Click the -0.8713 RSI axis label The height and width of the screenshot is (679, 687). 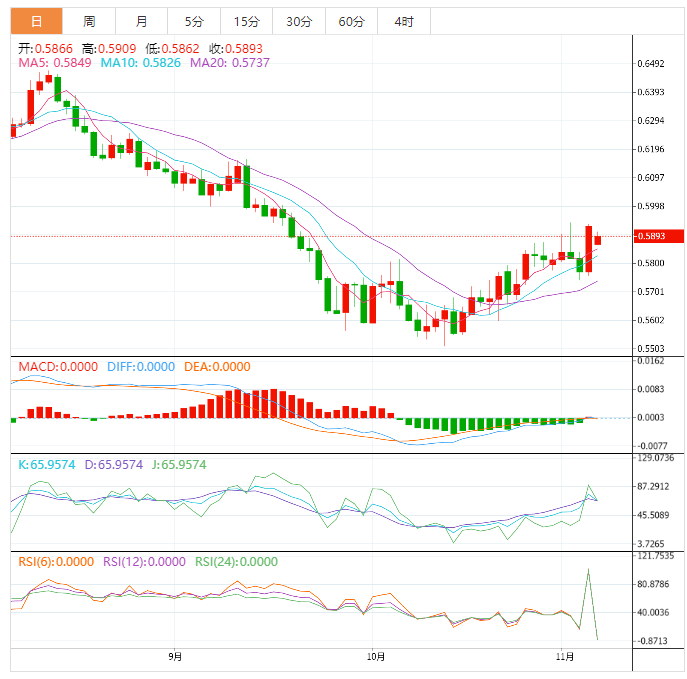[652, 641]
